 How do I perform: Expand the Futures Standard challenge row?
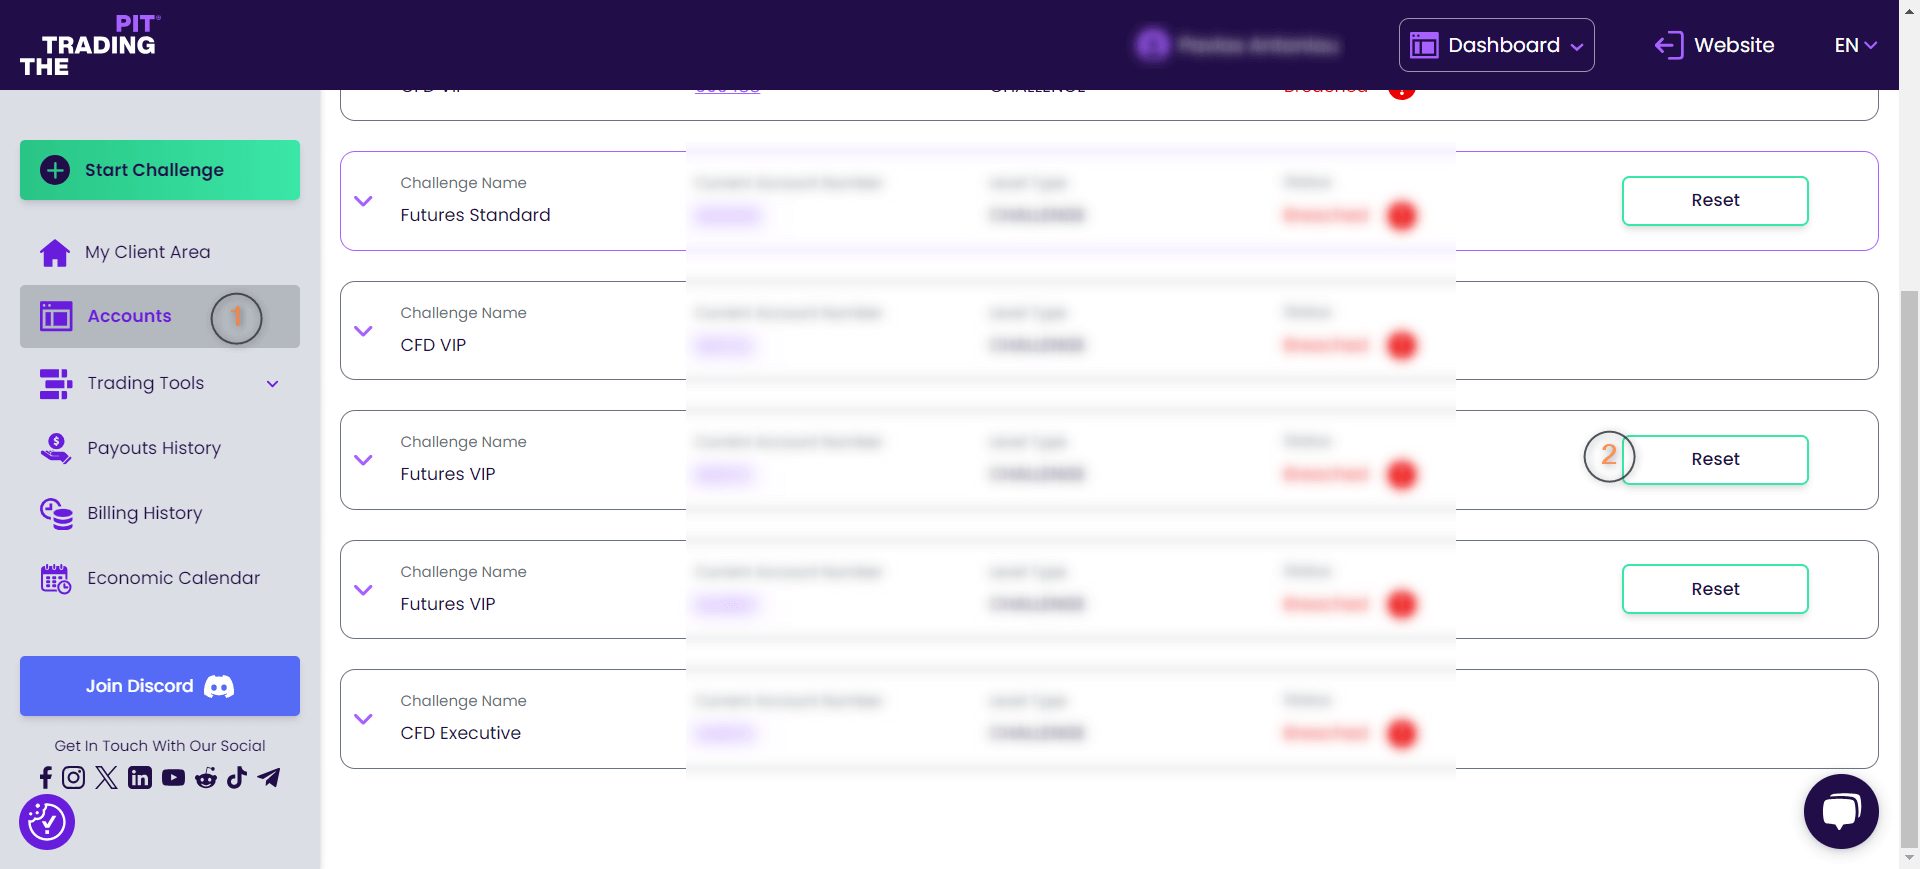click(364, 201)
